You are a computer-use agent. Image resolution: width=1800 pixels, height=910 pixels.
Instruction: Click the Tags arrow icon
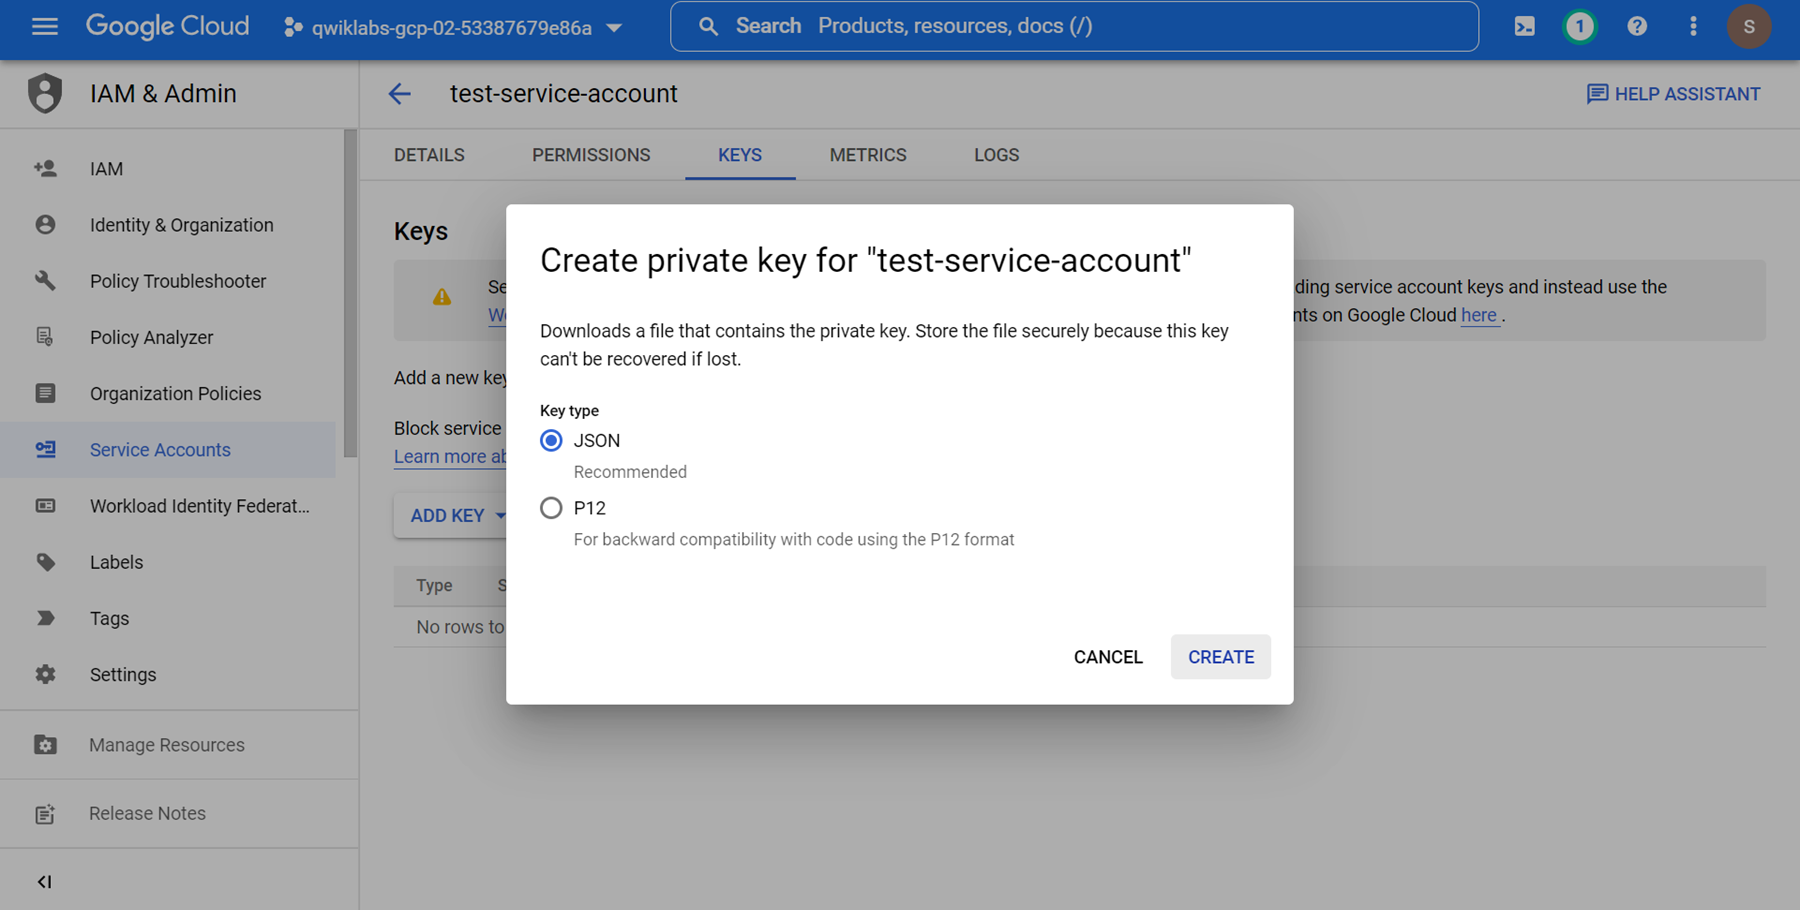[x=45, y=618]
